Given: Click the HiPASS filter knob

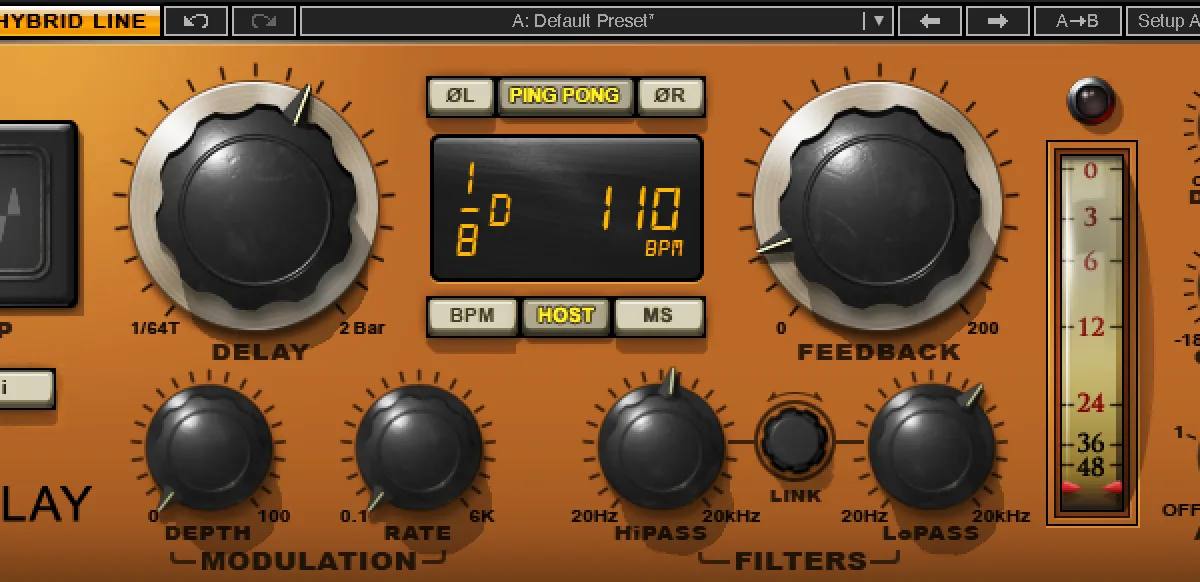Looking at the screenshot, I should point(661,445).
